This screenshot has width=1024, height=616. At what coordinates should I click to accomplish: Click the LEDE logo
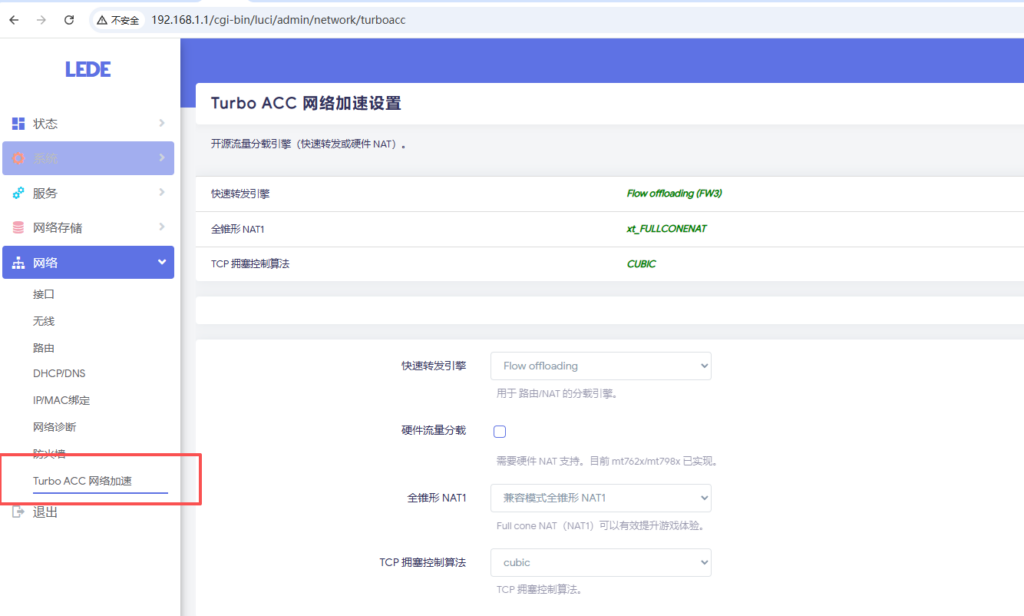[x=88, y=69]
